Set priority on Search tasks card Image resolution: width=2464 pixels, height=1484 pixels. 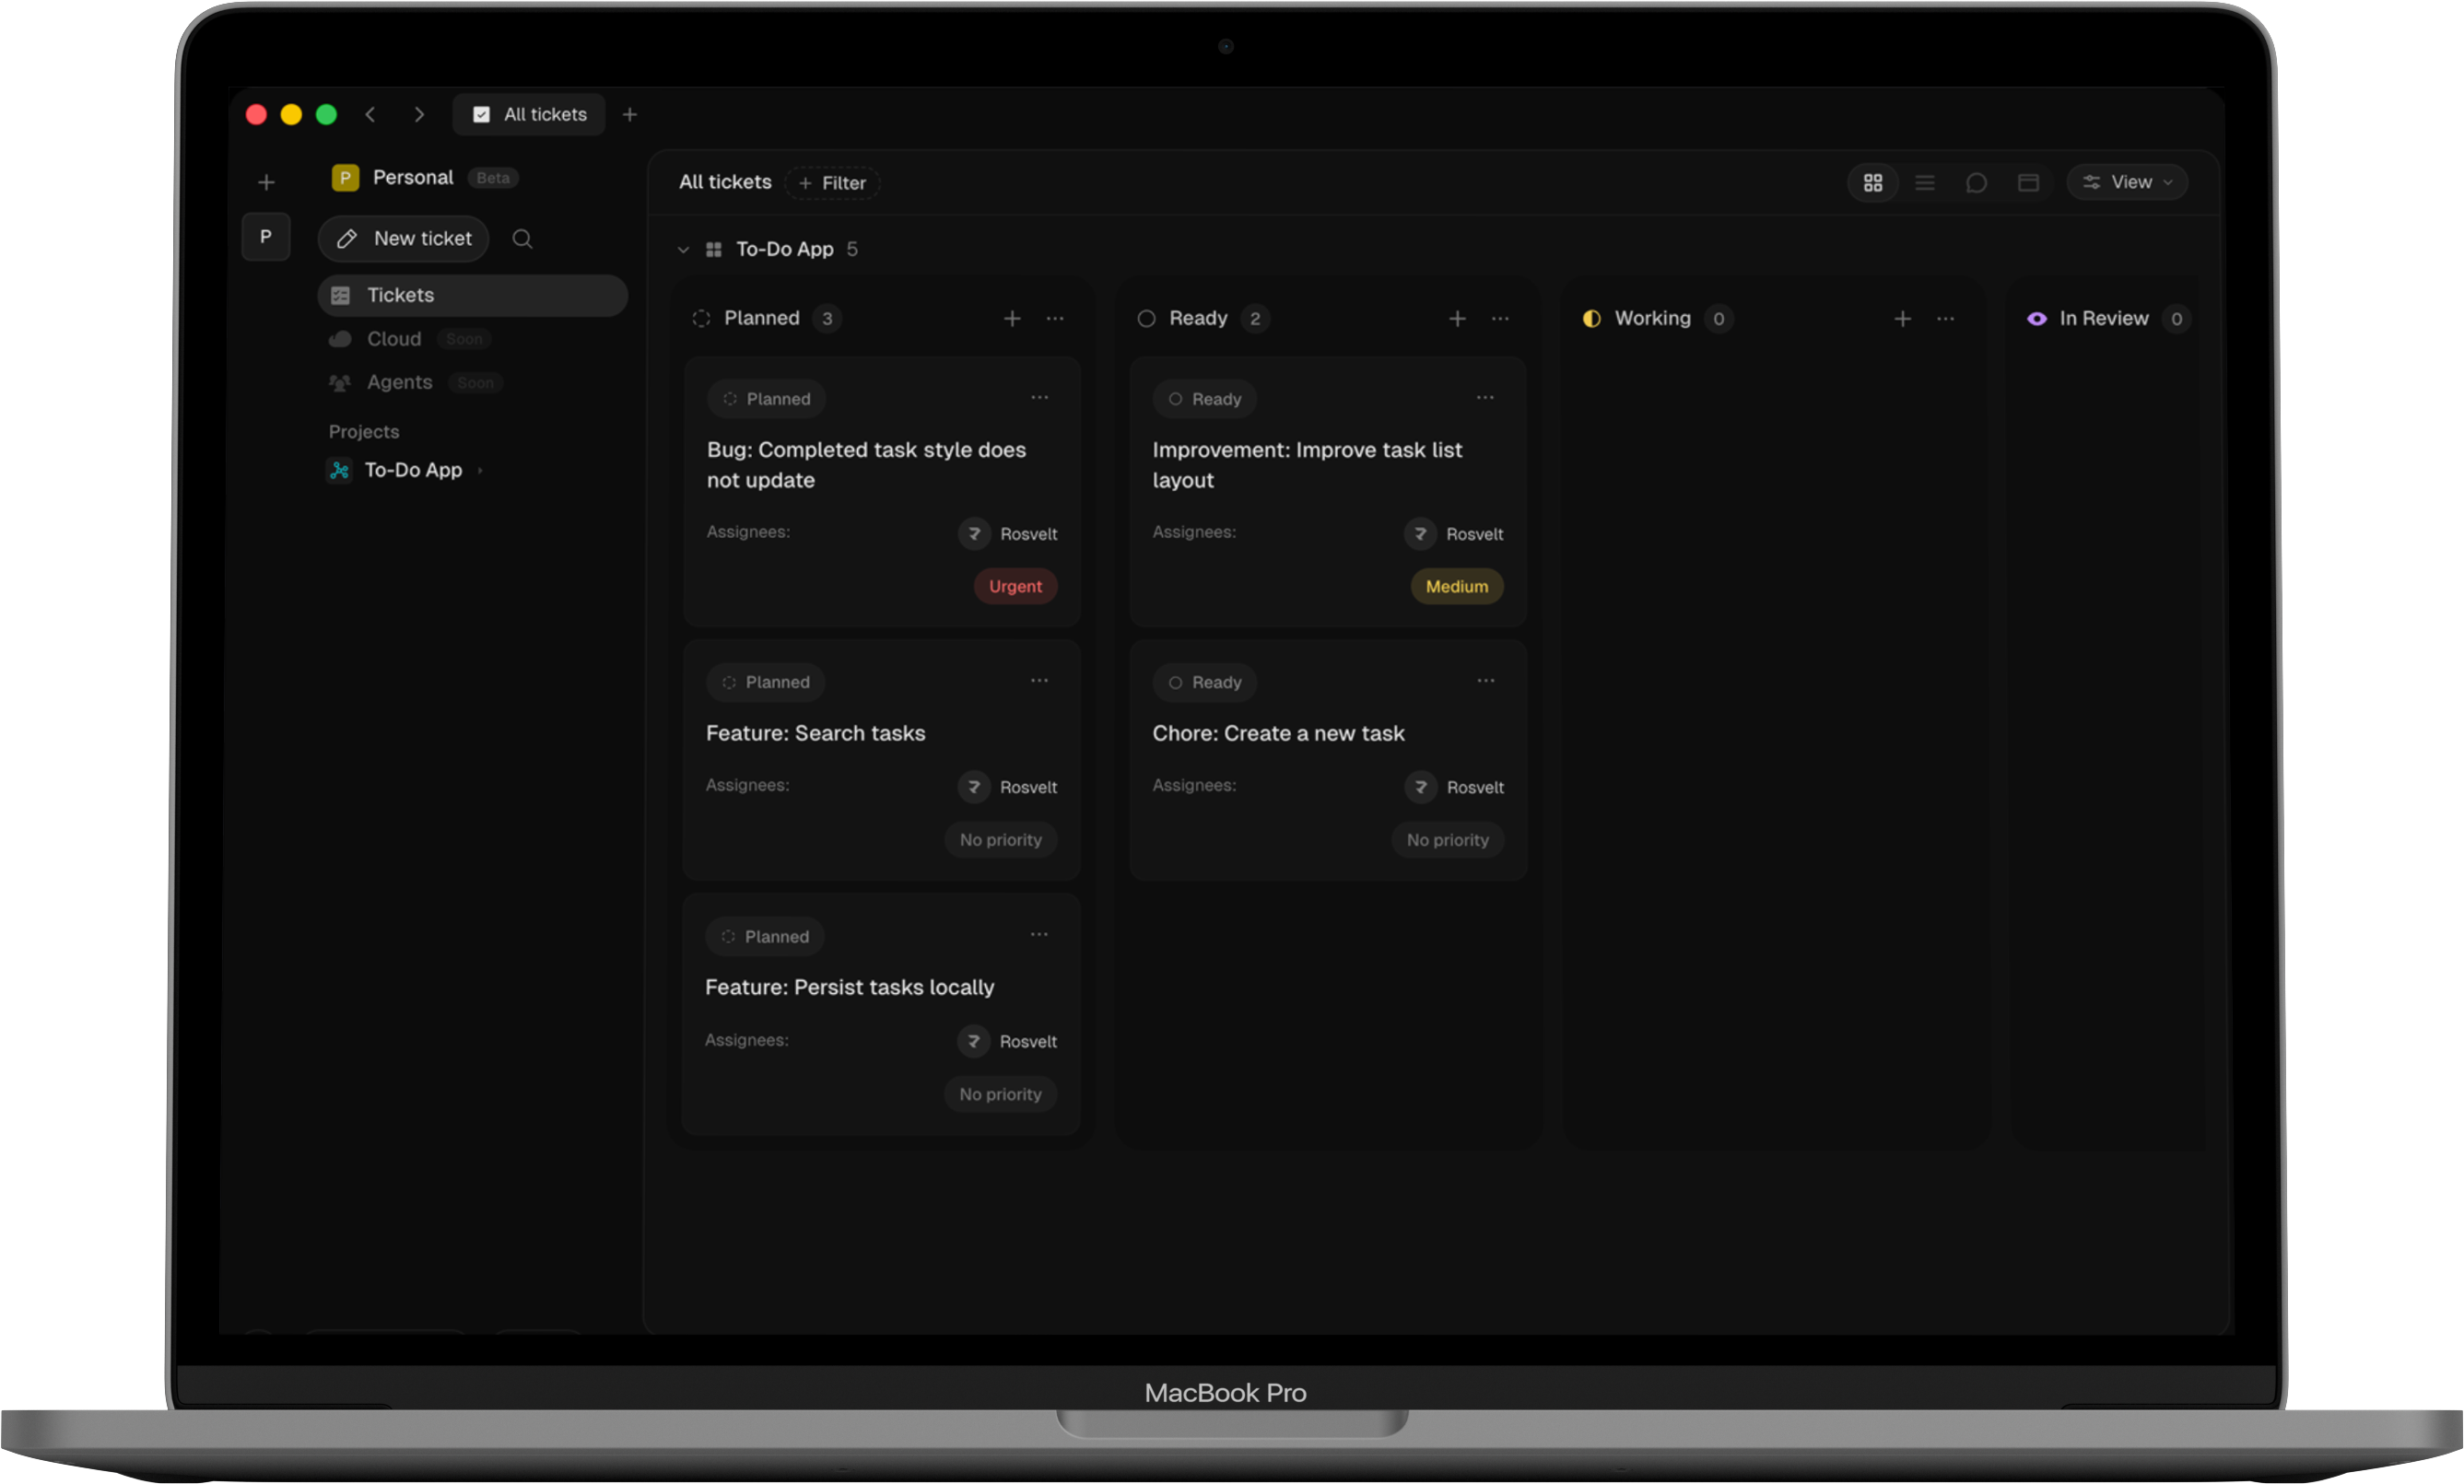1000,840
